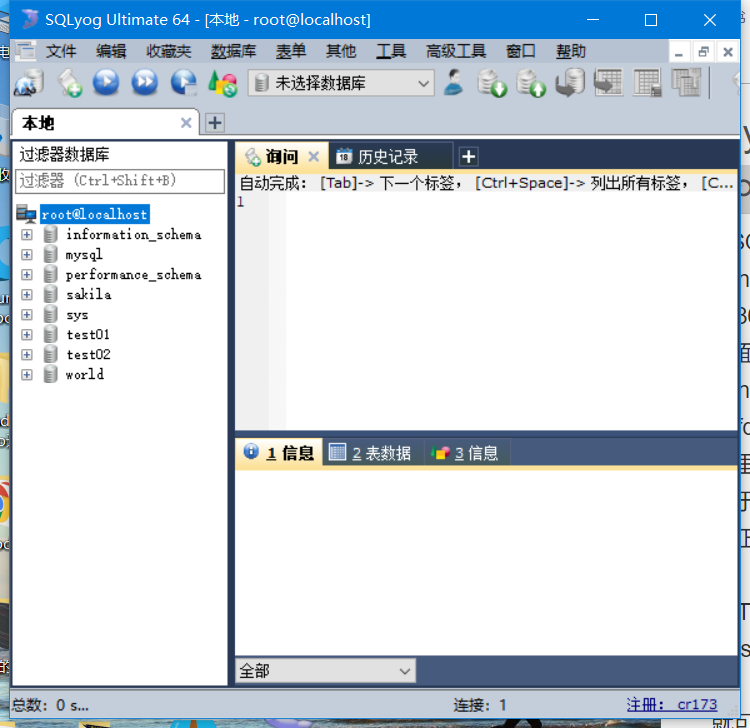Image resolution: width=750 pixels, height=728 pixels.
Task: Close the 本地 connection tab
Action: (x=186, y=123)
